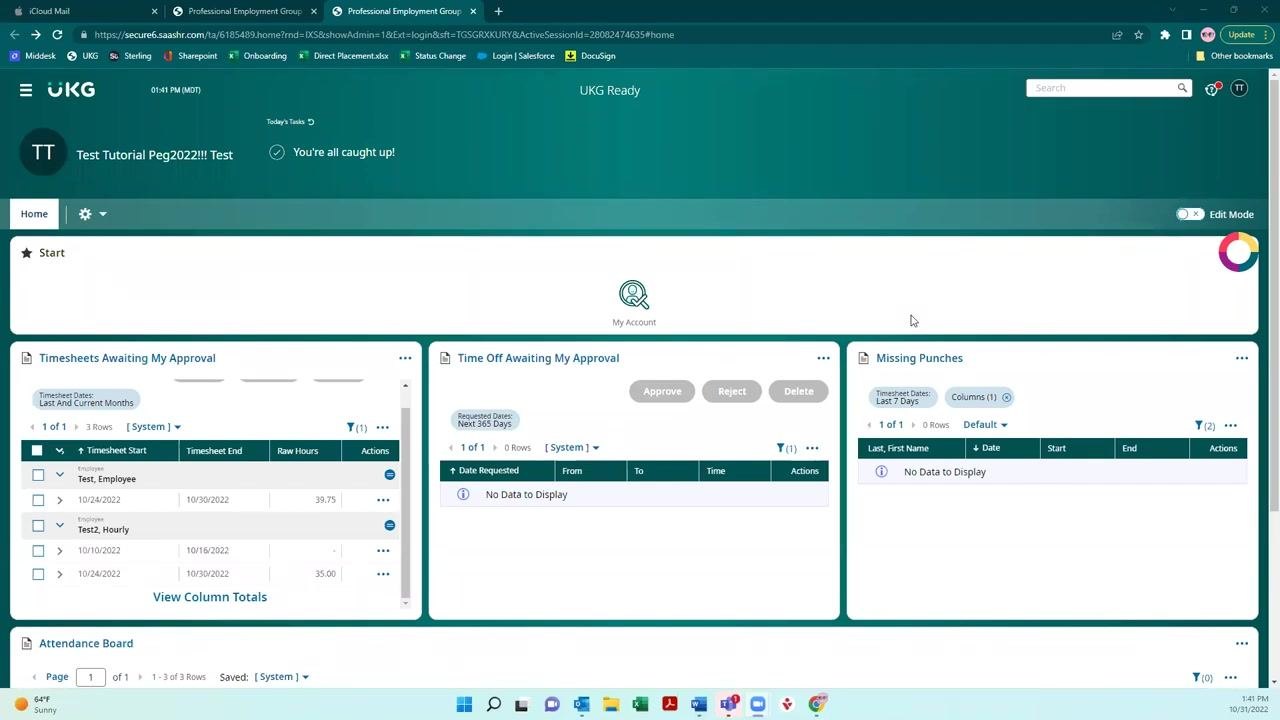Open Timesheets Awaiting My Approval panel options

tap(405, 358)
